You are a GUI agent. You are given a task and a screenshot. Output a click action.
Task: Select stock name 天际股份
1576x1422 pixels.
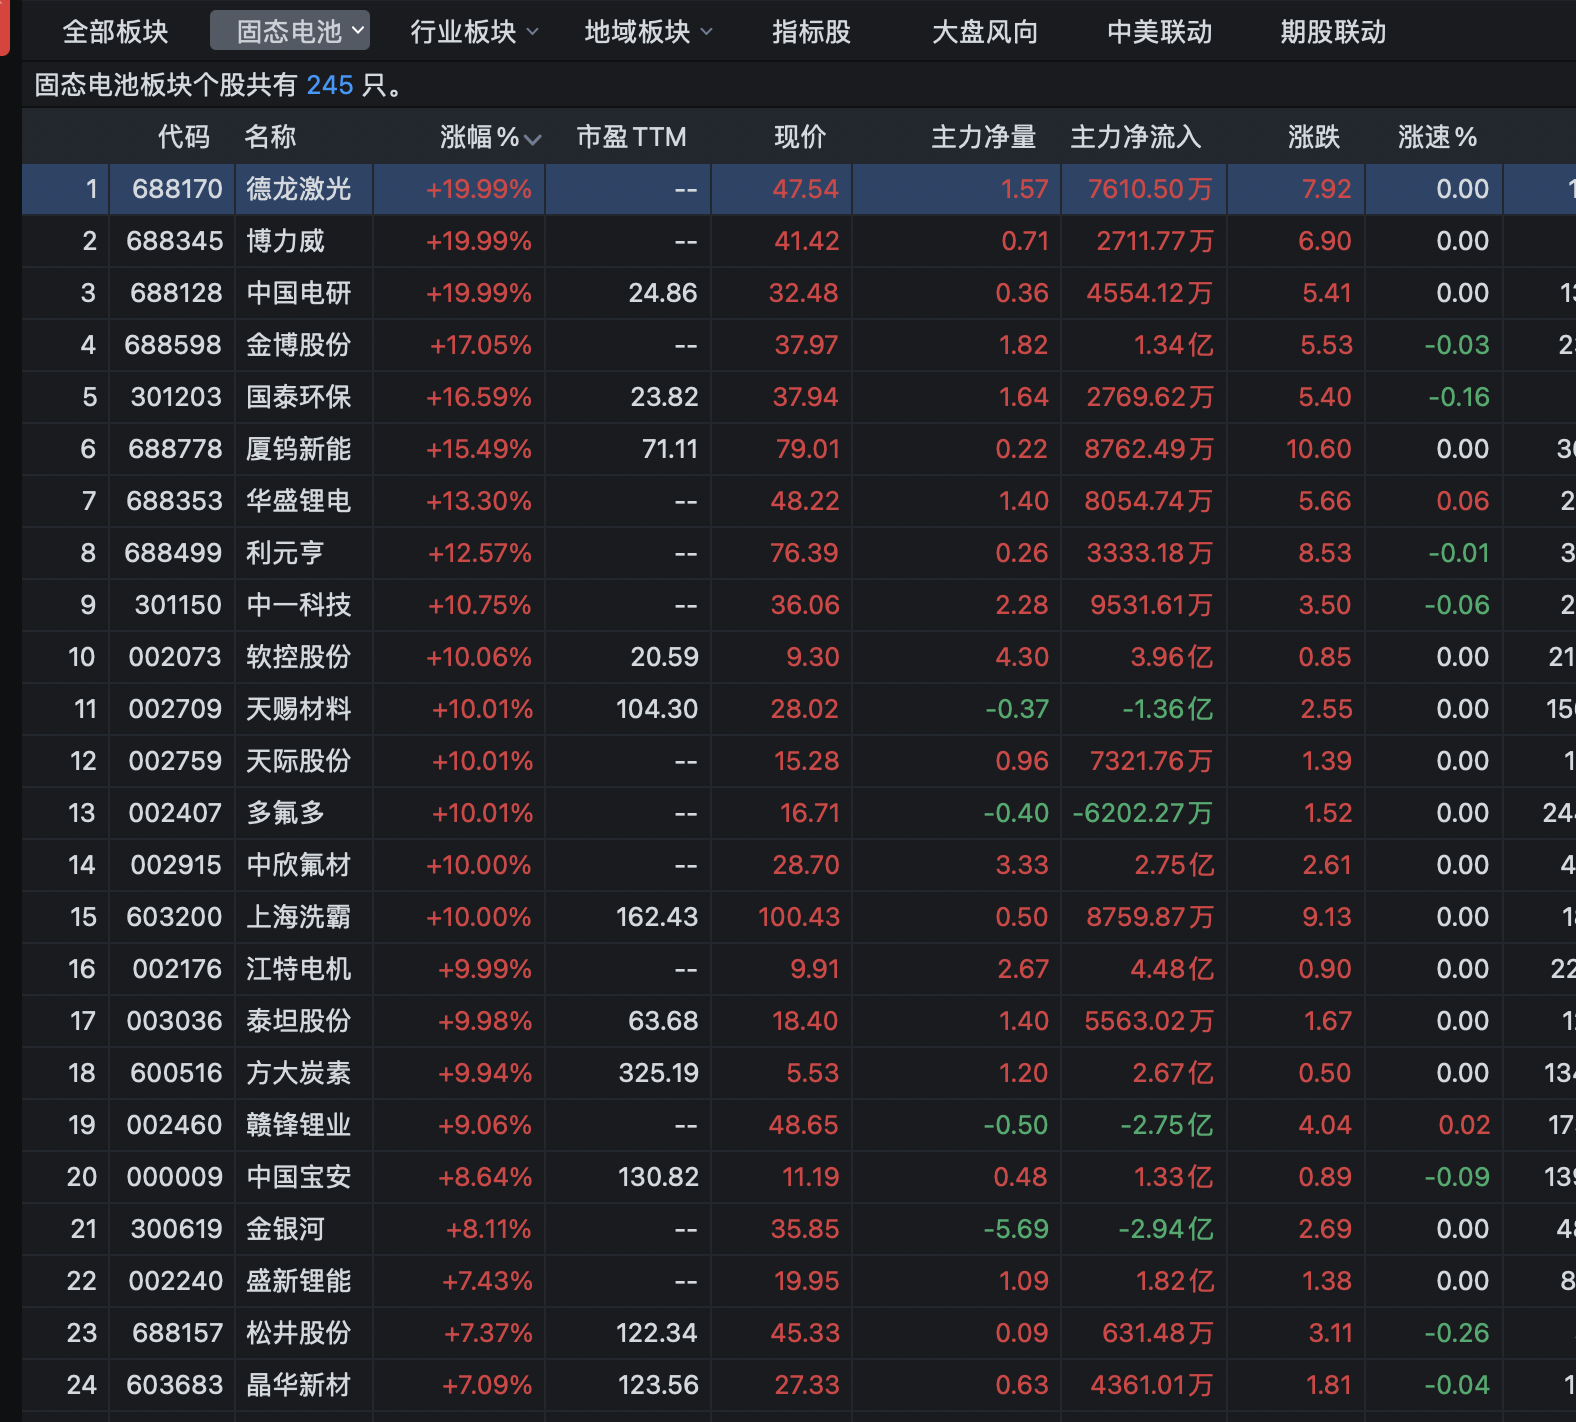click(x=299, y=761)
